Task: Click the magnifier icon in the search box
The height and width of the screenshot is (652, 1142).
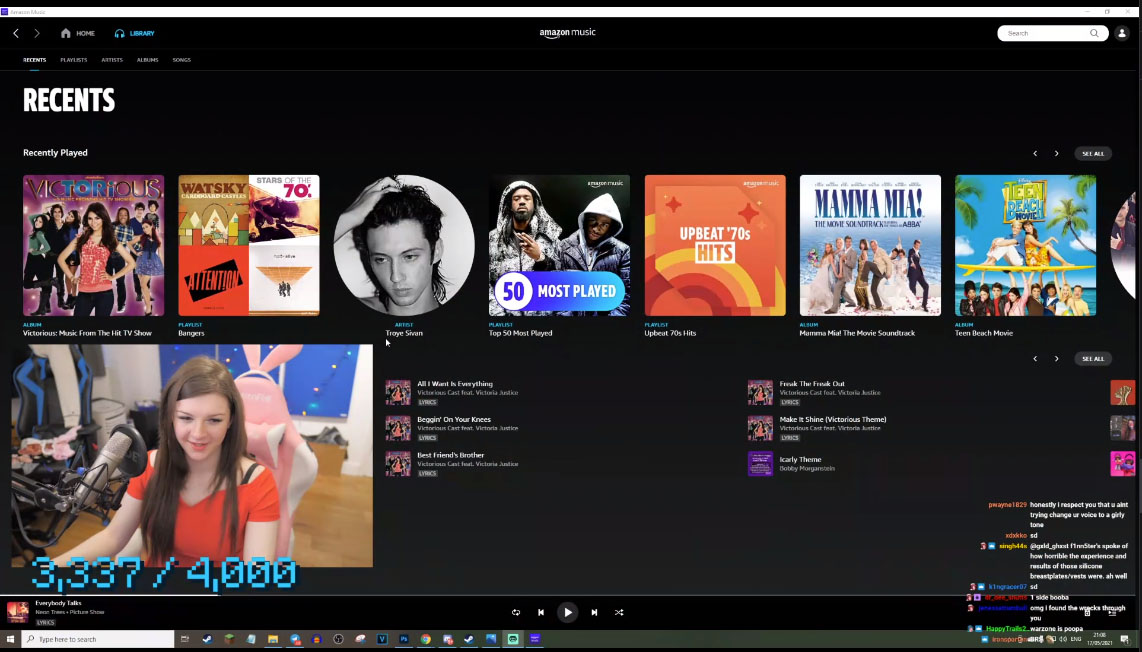Action: click(x=1094, y=34)
